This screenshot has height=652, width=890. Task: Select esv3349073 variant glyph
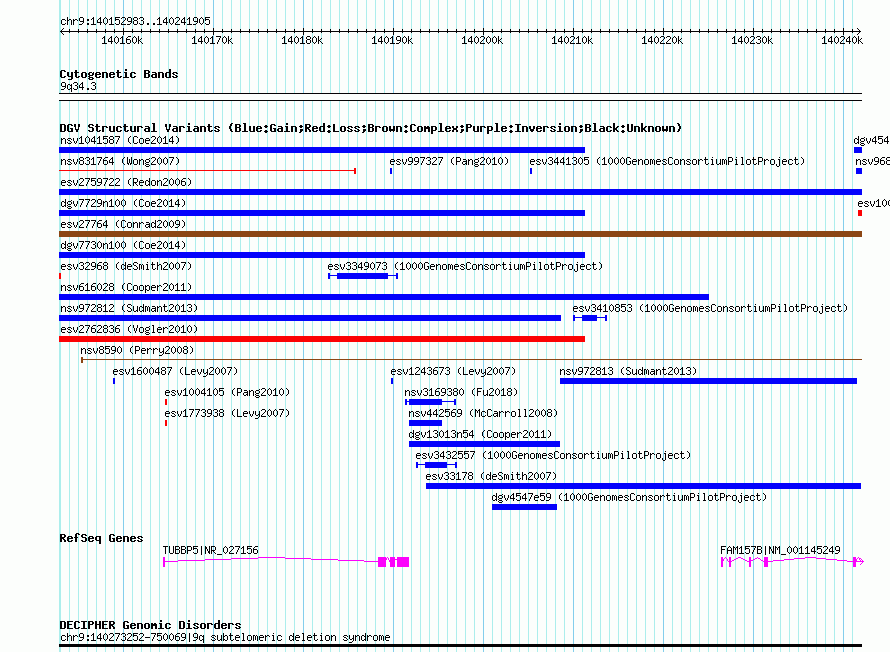[x=363, y=276]
